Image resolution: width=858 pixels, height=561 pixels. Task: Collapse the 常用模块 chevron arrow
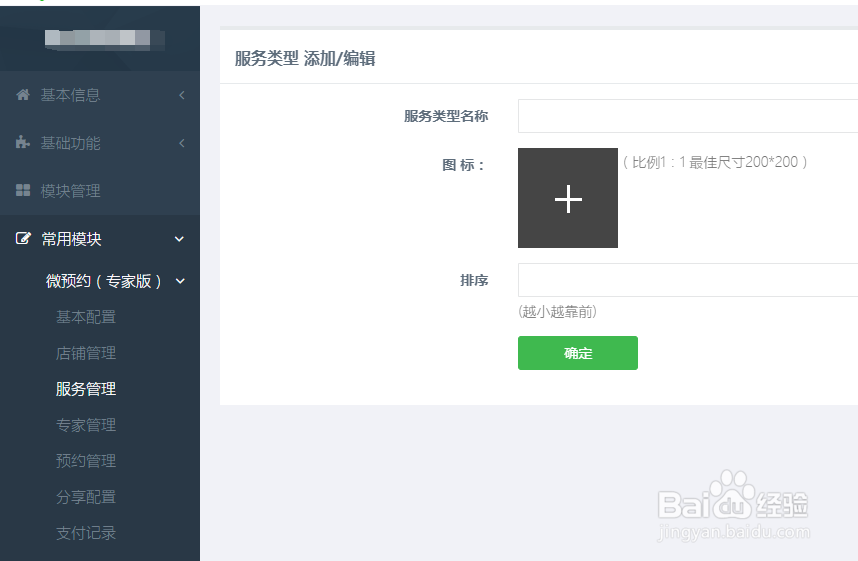coord(179,239)
